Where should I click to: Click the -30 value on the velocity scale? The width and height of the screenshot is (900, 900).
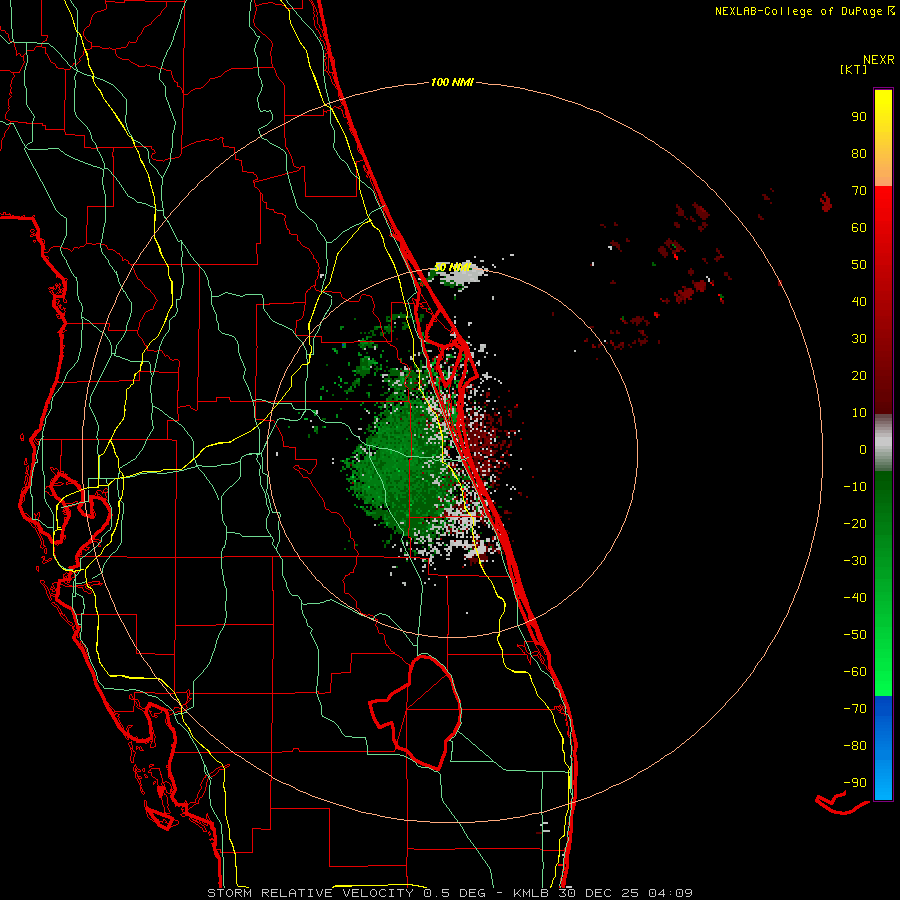(855, 561)
